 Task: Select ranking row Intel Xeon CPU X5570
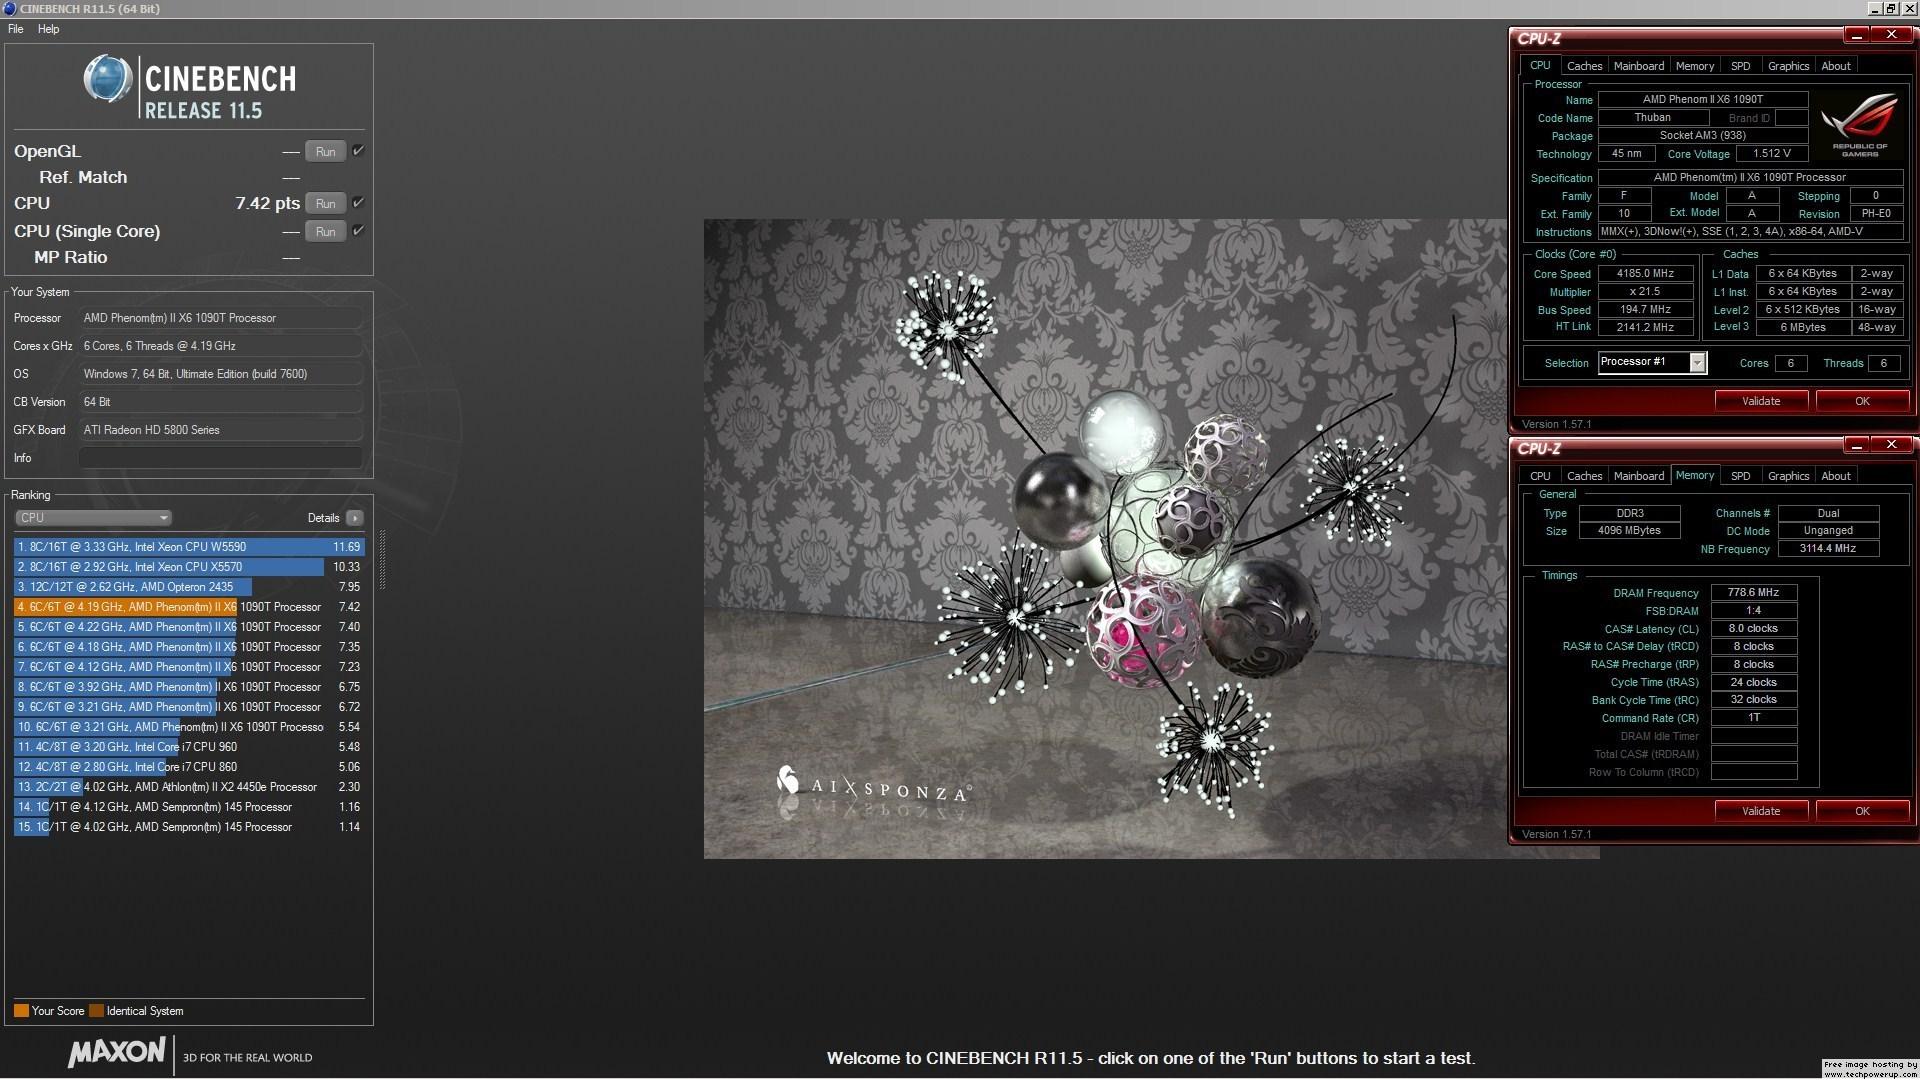(x=189, y=567)
